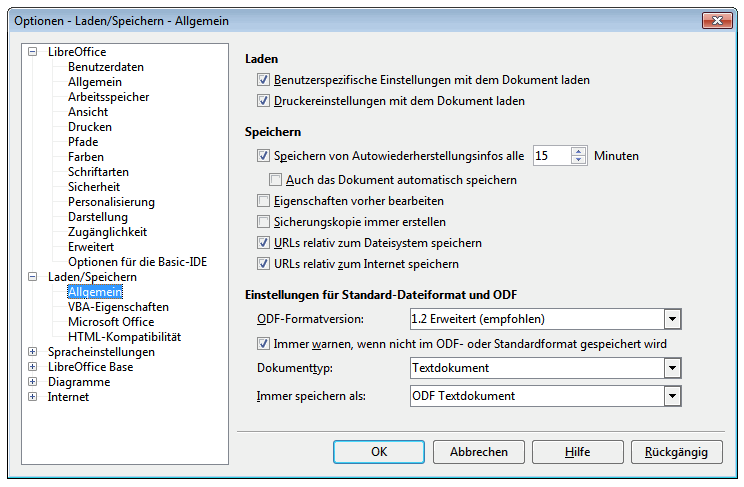Increase the minutes spinner value

click(x=578, y=151)
